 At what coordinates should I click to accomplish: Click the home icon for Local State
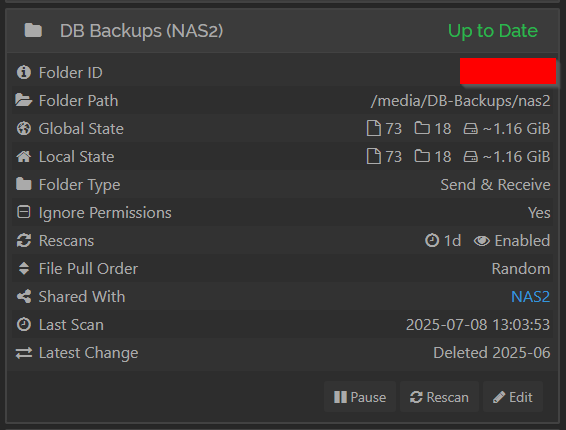[24, 156]
